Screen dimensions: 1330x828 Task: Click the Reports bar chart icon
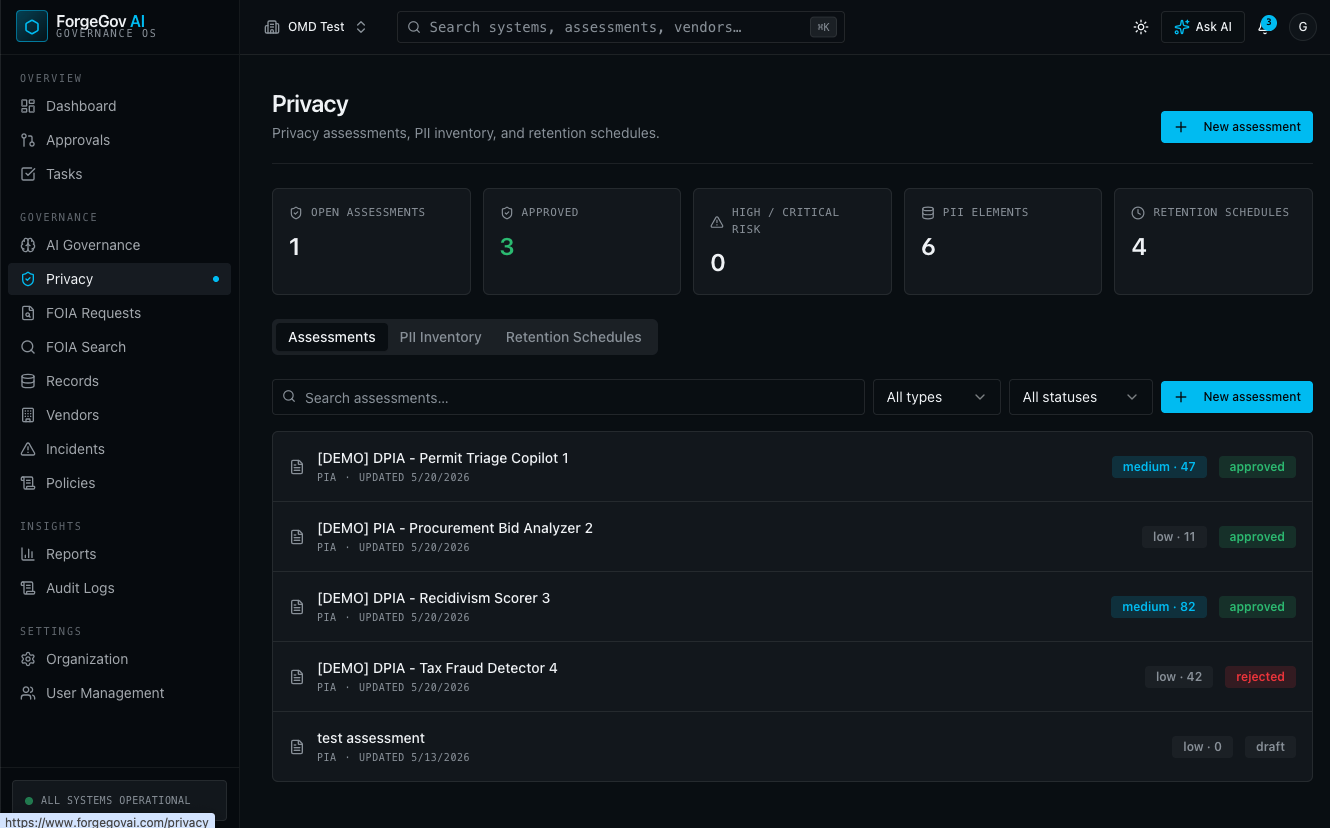coord(28,554)
